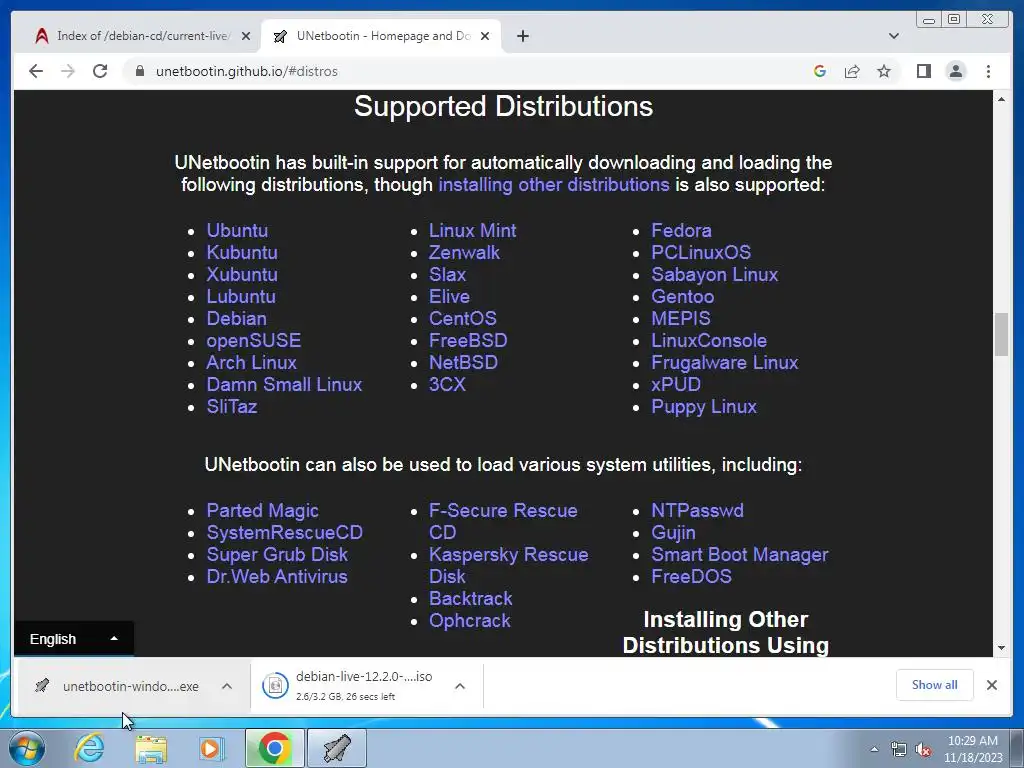The width and height of the screenshot is (1024, 768).
Task: Open the tab search dropdown arrow
Action: pos(893,36)
